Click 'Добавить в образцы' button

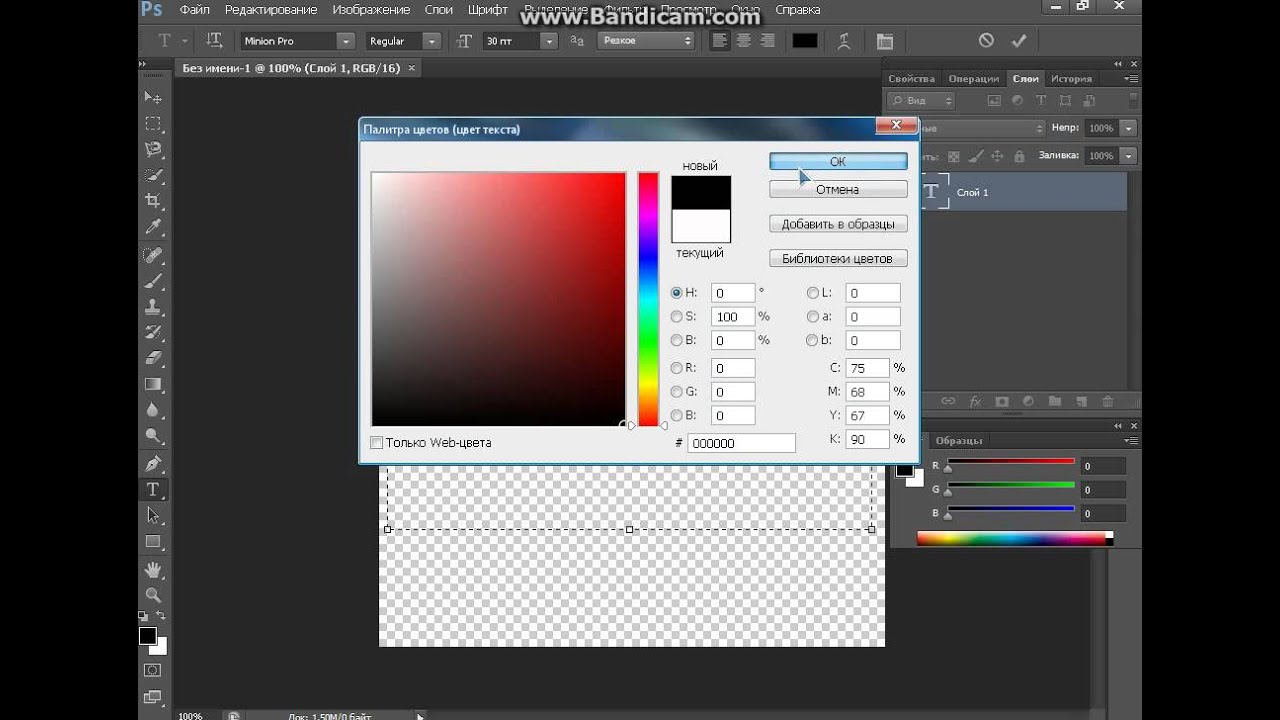pyautogui.click(x=838, y=224)
